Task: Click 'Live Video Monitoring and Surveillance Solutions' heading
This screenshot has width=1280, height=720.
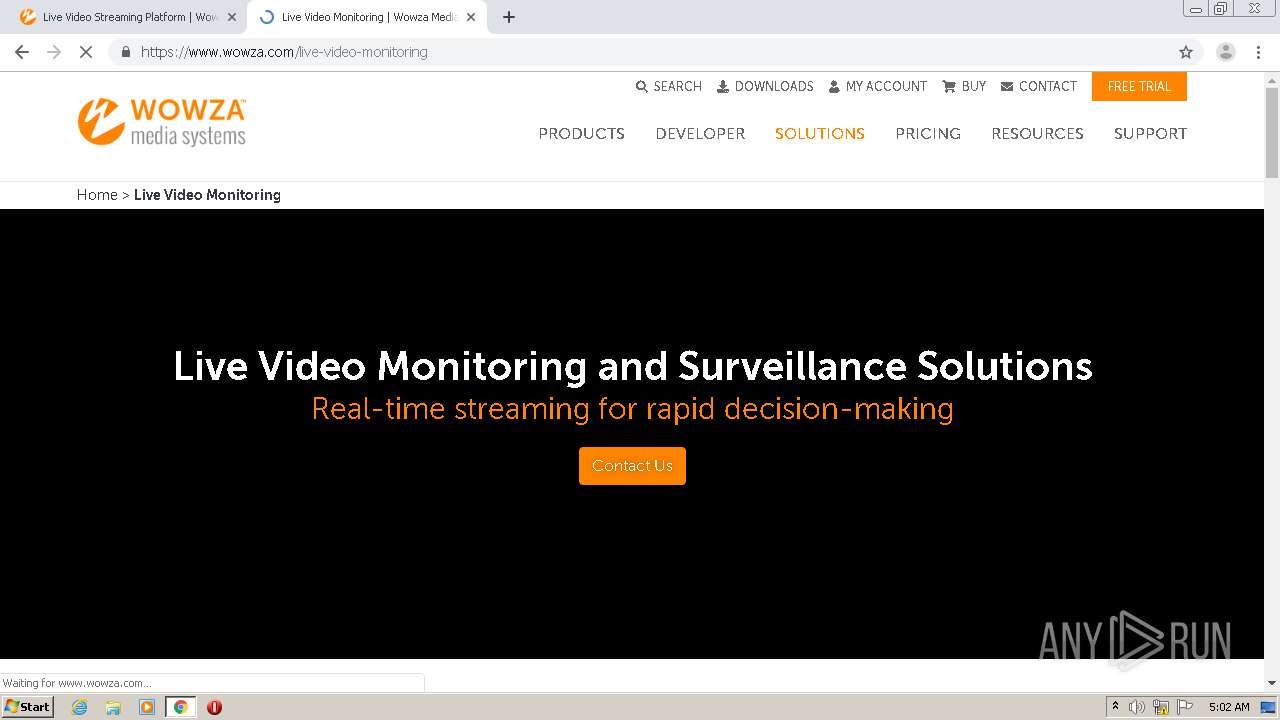Action: 632,366
